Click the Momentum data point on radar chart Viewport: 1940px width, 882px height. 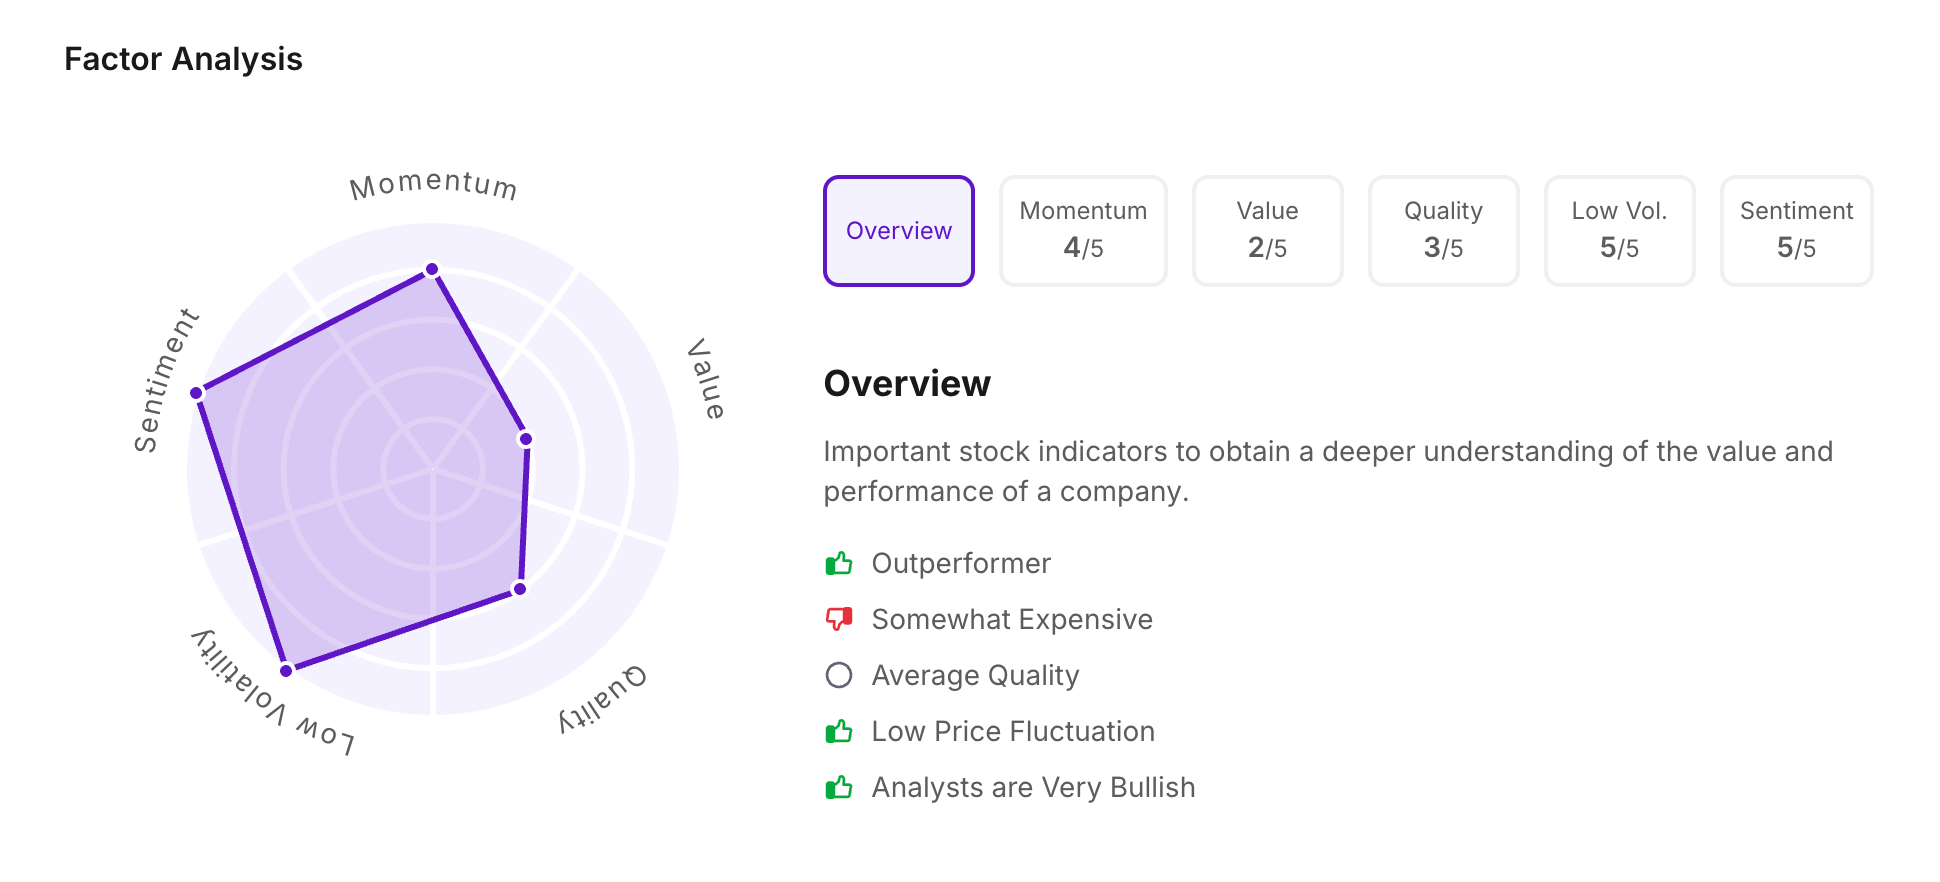tap(432, 269)
